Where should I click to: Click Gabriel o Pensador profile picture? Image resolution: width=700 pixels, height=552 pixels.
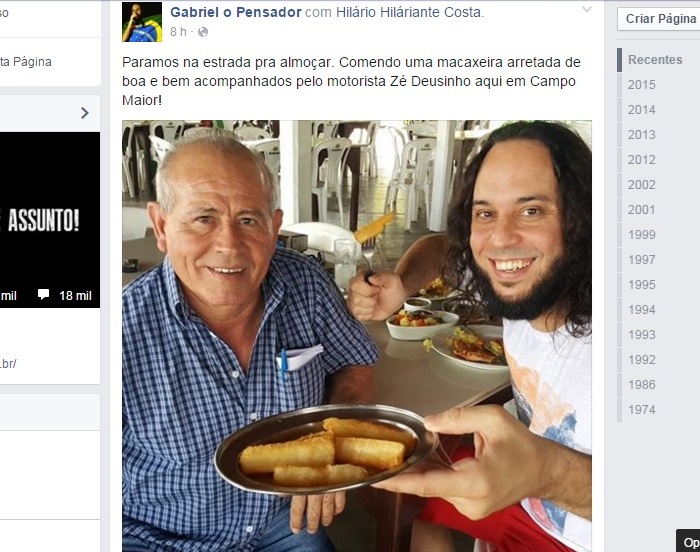click(x=142, y=22)
